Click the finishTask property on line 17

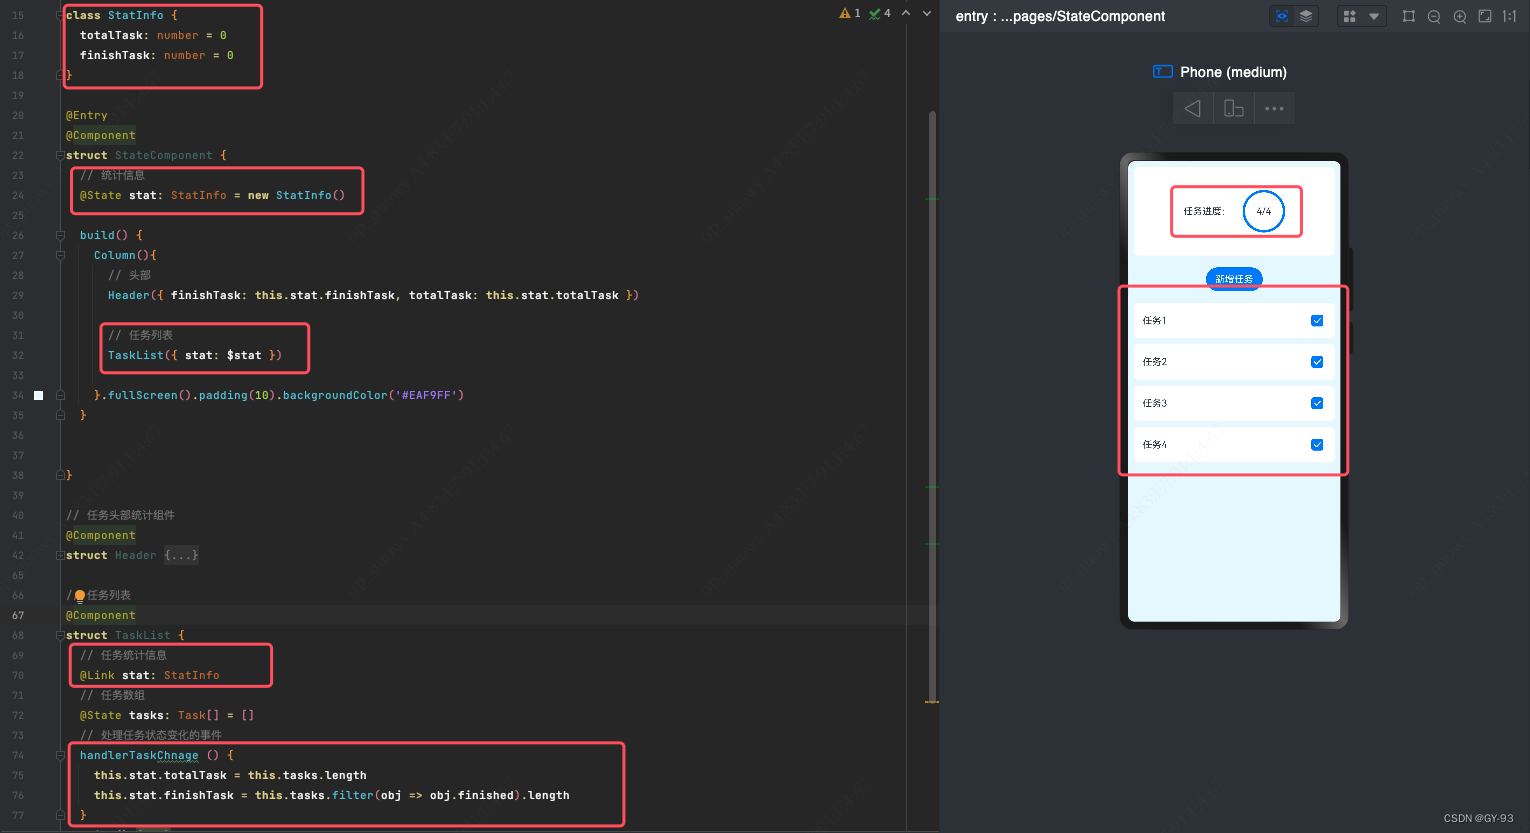(115, 55)
